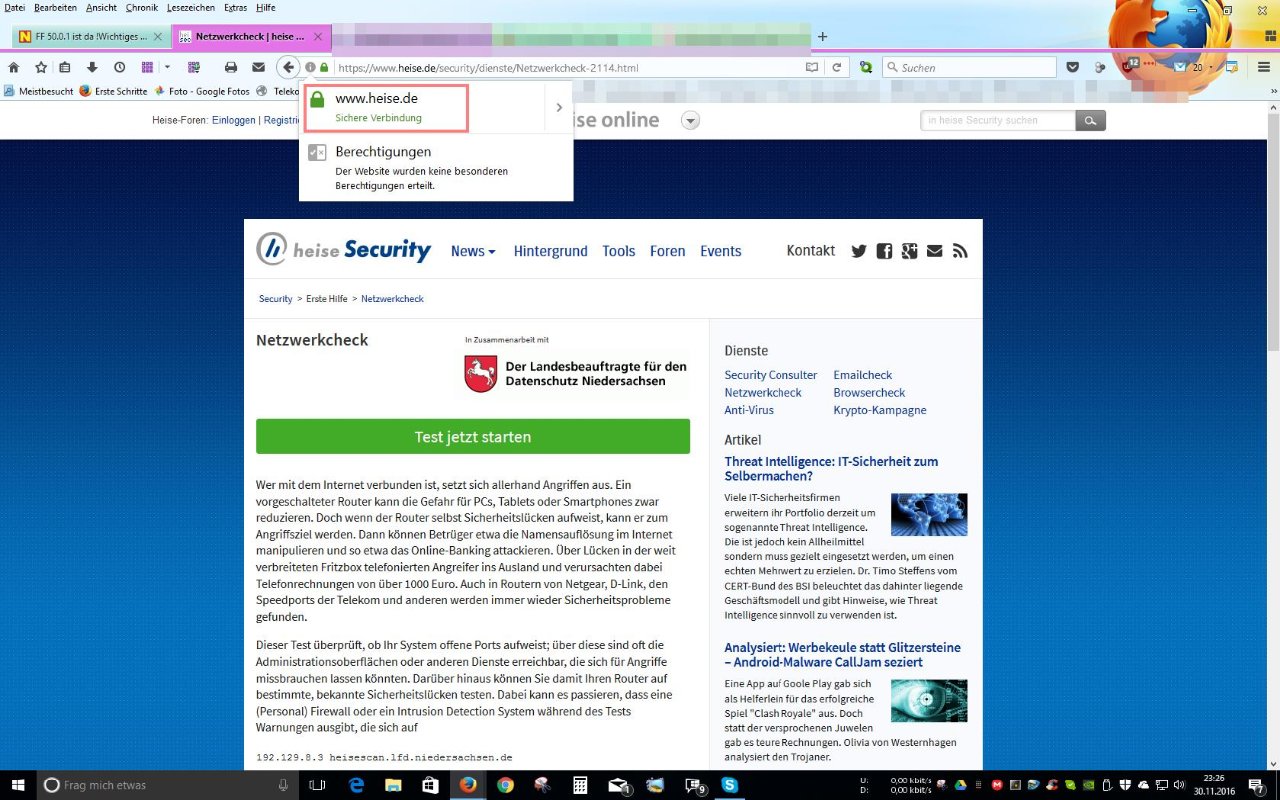Open the Chronik menu
The image size is (1280, 800).
pyautogui.click(x=142, y=8)
